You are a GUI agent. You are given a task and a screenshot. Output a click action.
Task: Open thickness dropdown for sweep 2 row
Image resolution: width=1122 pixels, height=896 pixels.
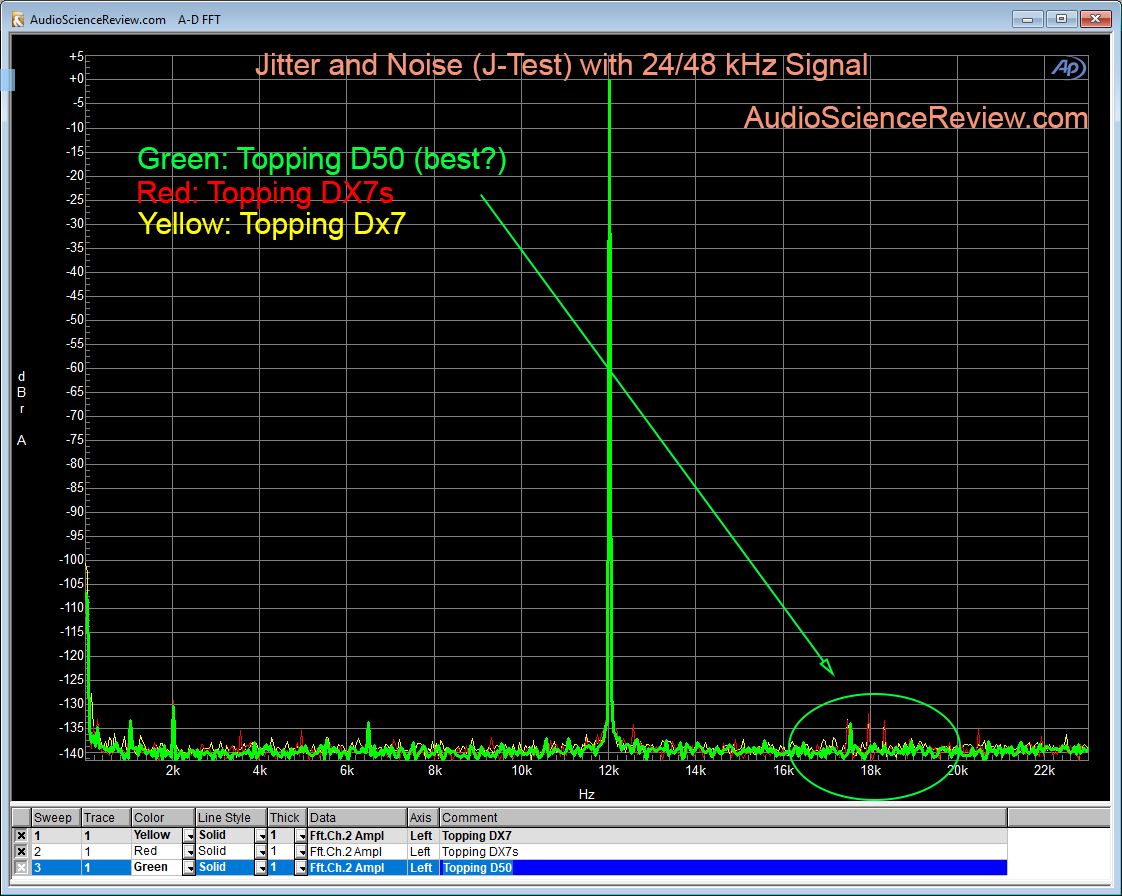click(301, 851)
